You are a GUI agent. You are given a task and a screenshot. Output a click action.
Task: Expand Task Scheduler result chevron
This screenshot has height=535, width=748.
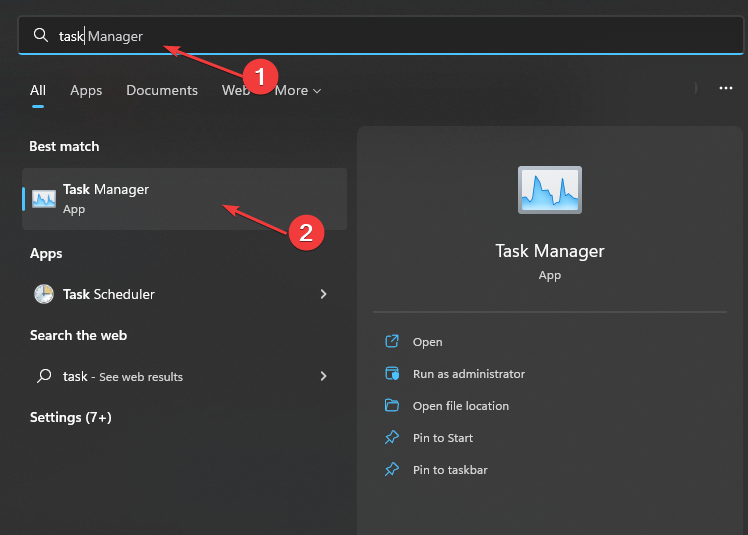point(323,294)
